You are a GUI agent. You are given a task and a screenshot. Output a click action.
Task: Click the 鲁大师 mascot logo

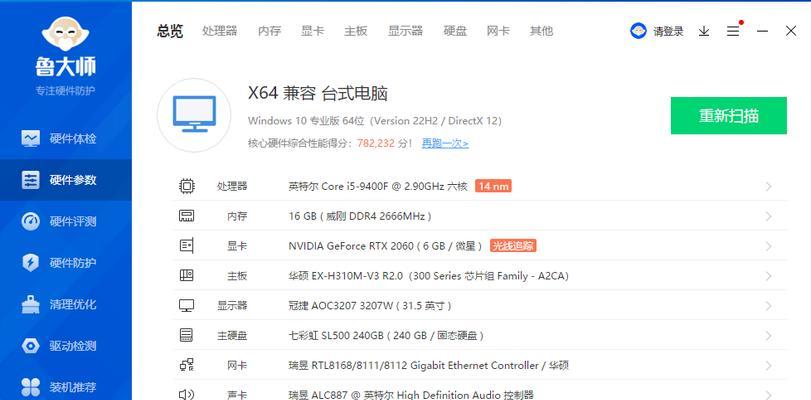[x=66, y=33]
